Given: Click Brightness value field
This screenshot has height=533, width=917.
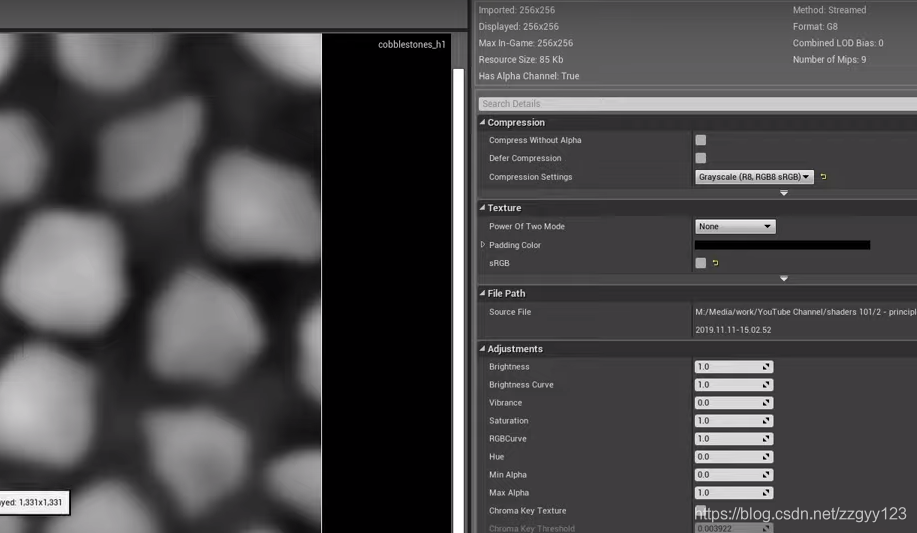Looking at the screenshot, I should pyautogui.click(x=734, y=367).
